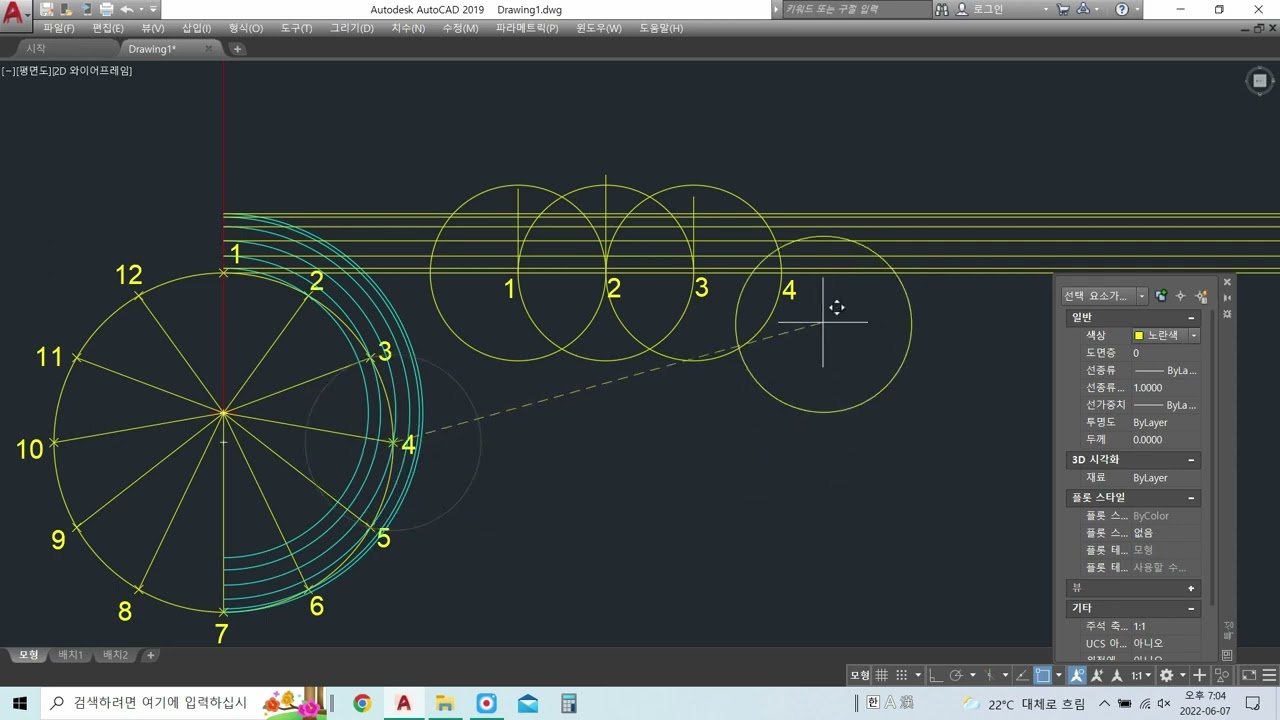Click the Quick Select icon in Properties

[1201, 296]
